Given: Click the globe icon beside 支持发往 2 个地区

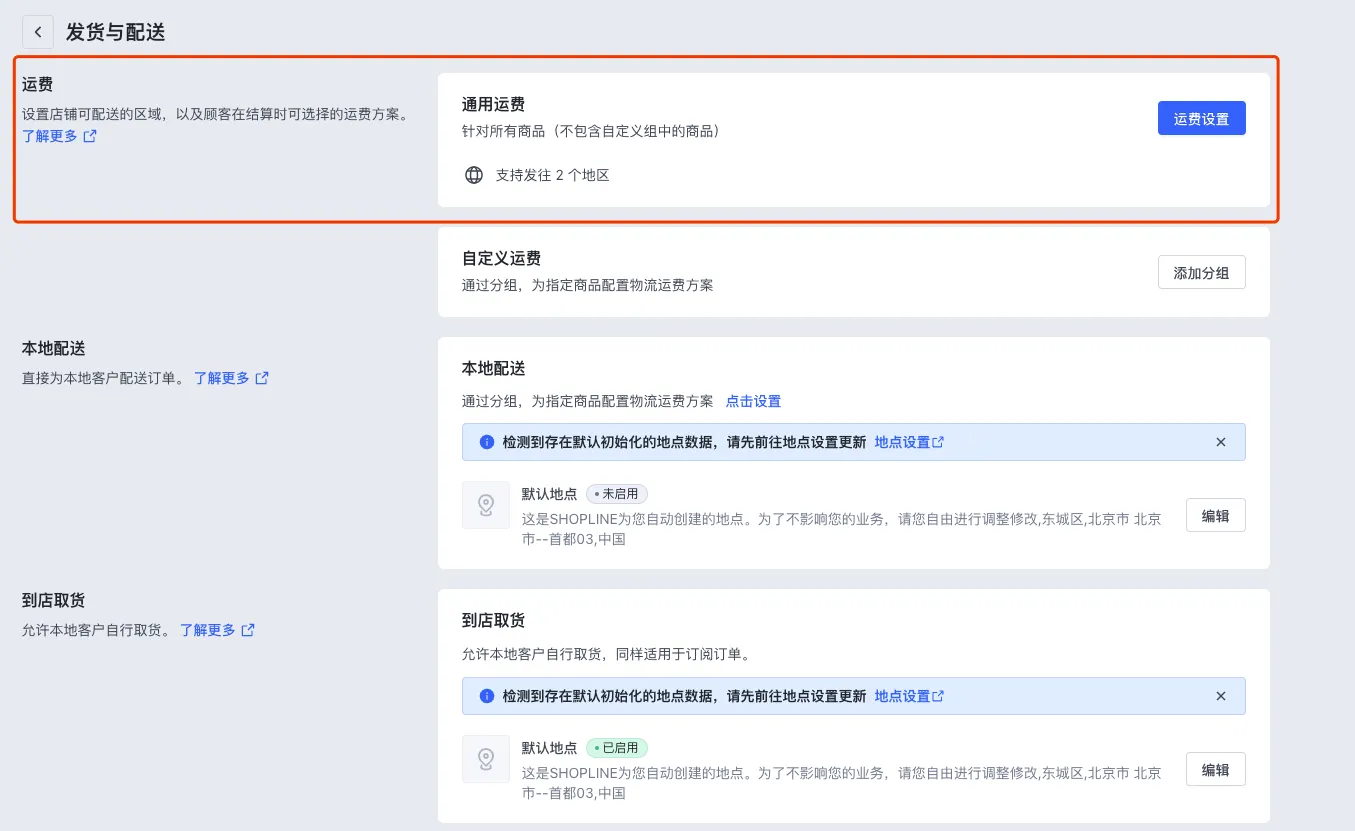Looking at the screenshot, I should pyautogui.click(x=474, y=175).
